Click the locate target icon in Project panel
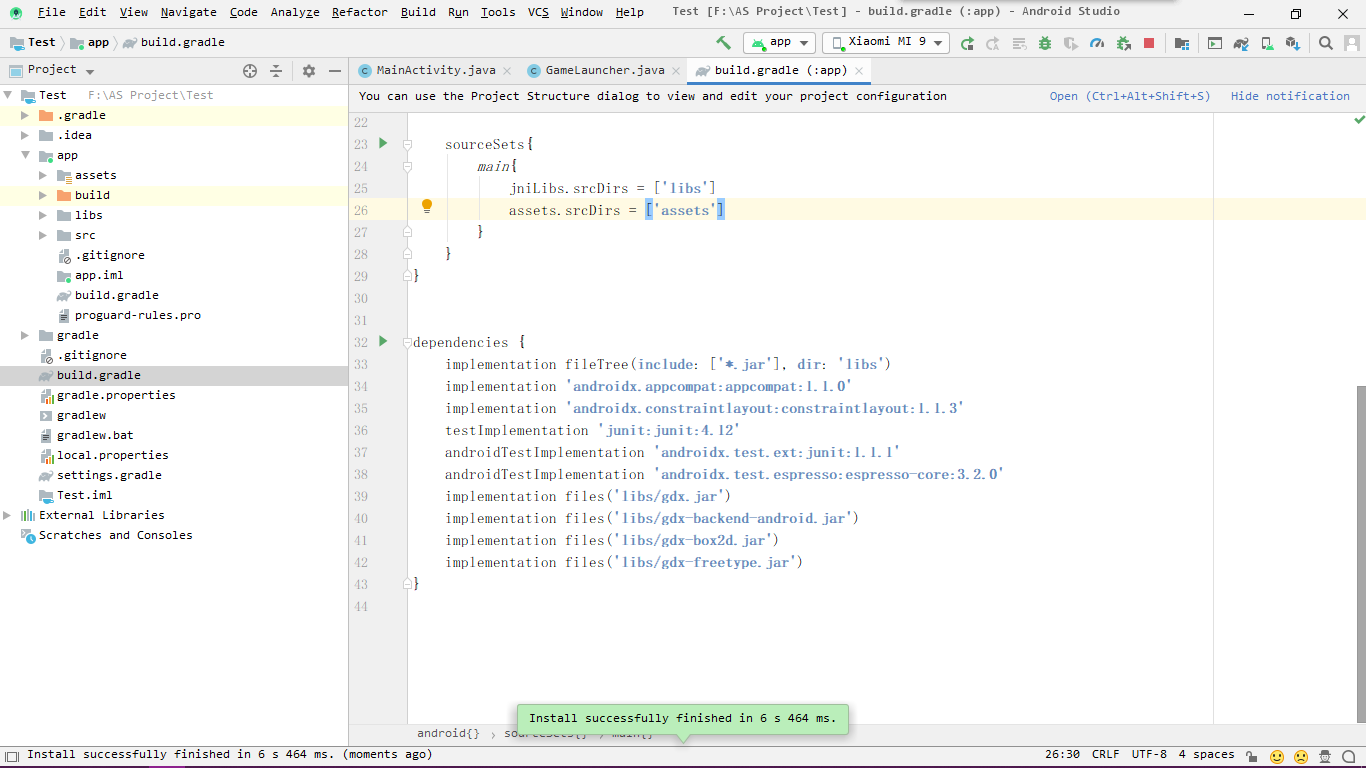Image resolution: width=1366 pixels, height=768 pixels. click(x=250, y=71)
